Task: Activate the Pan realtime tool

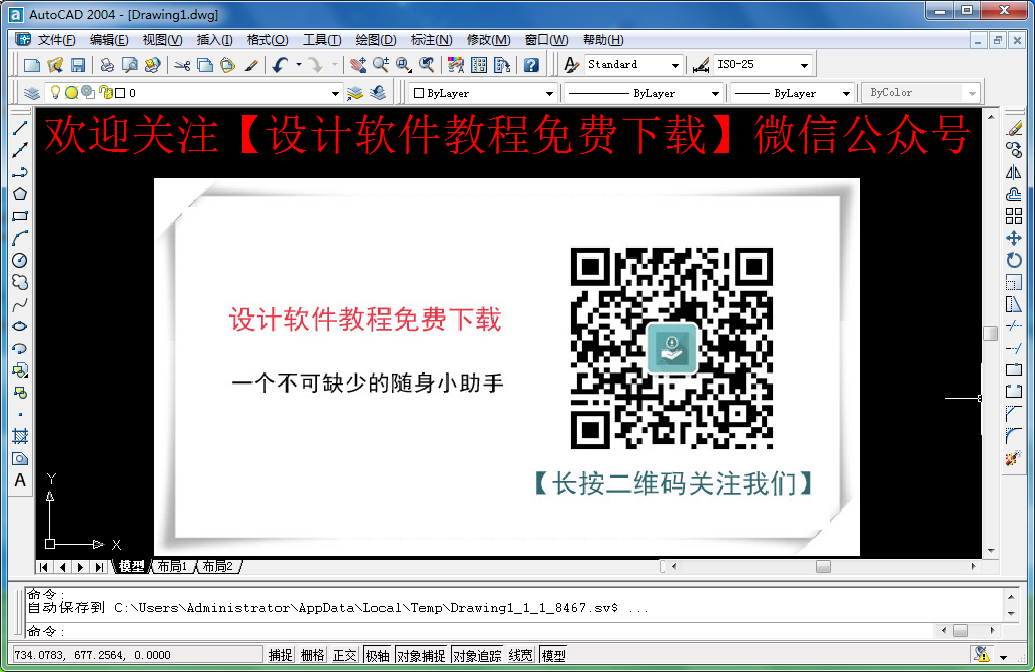Action: pyautogui.click(x=358, y=65)
